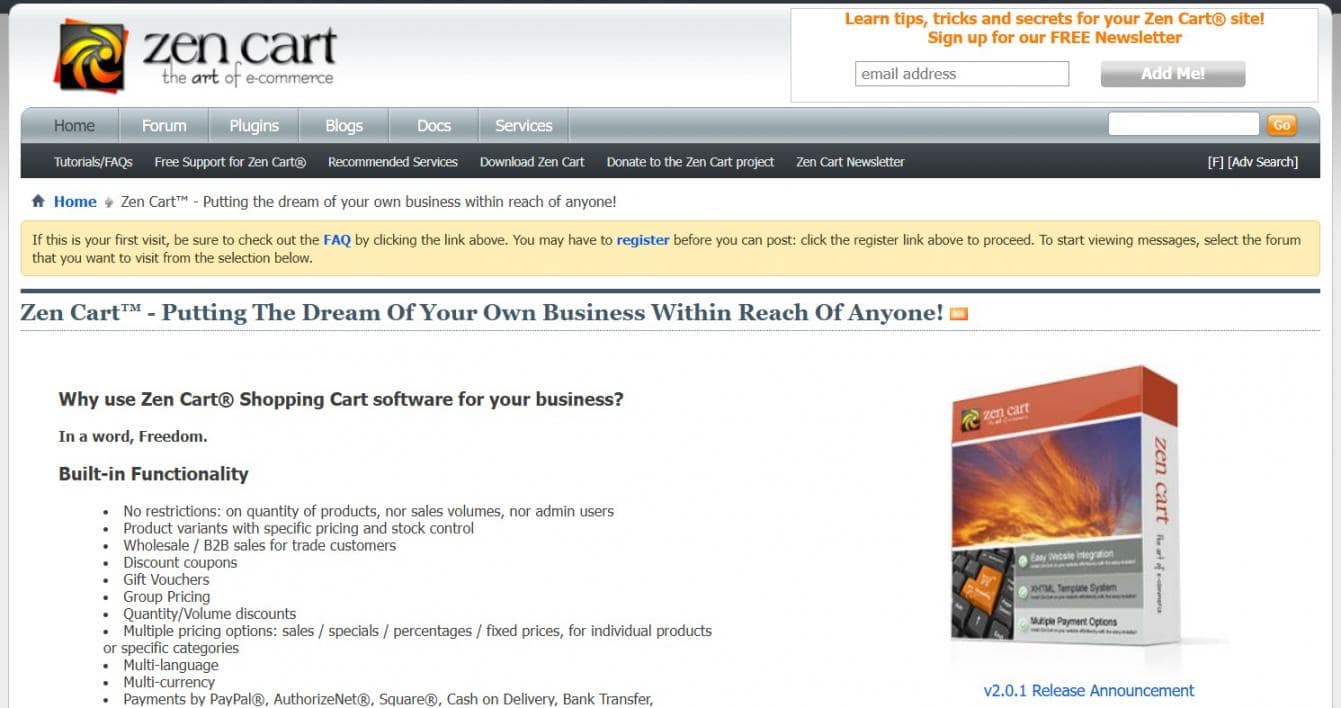Image resolution: width=1341 pixels, height=708 pixels.
Task: Click the Home breadcrumb link
Action: pyautogui.click(x=75, y=202)
